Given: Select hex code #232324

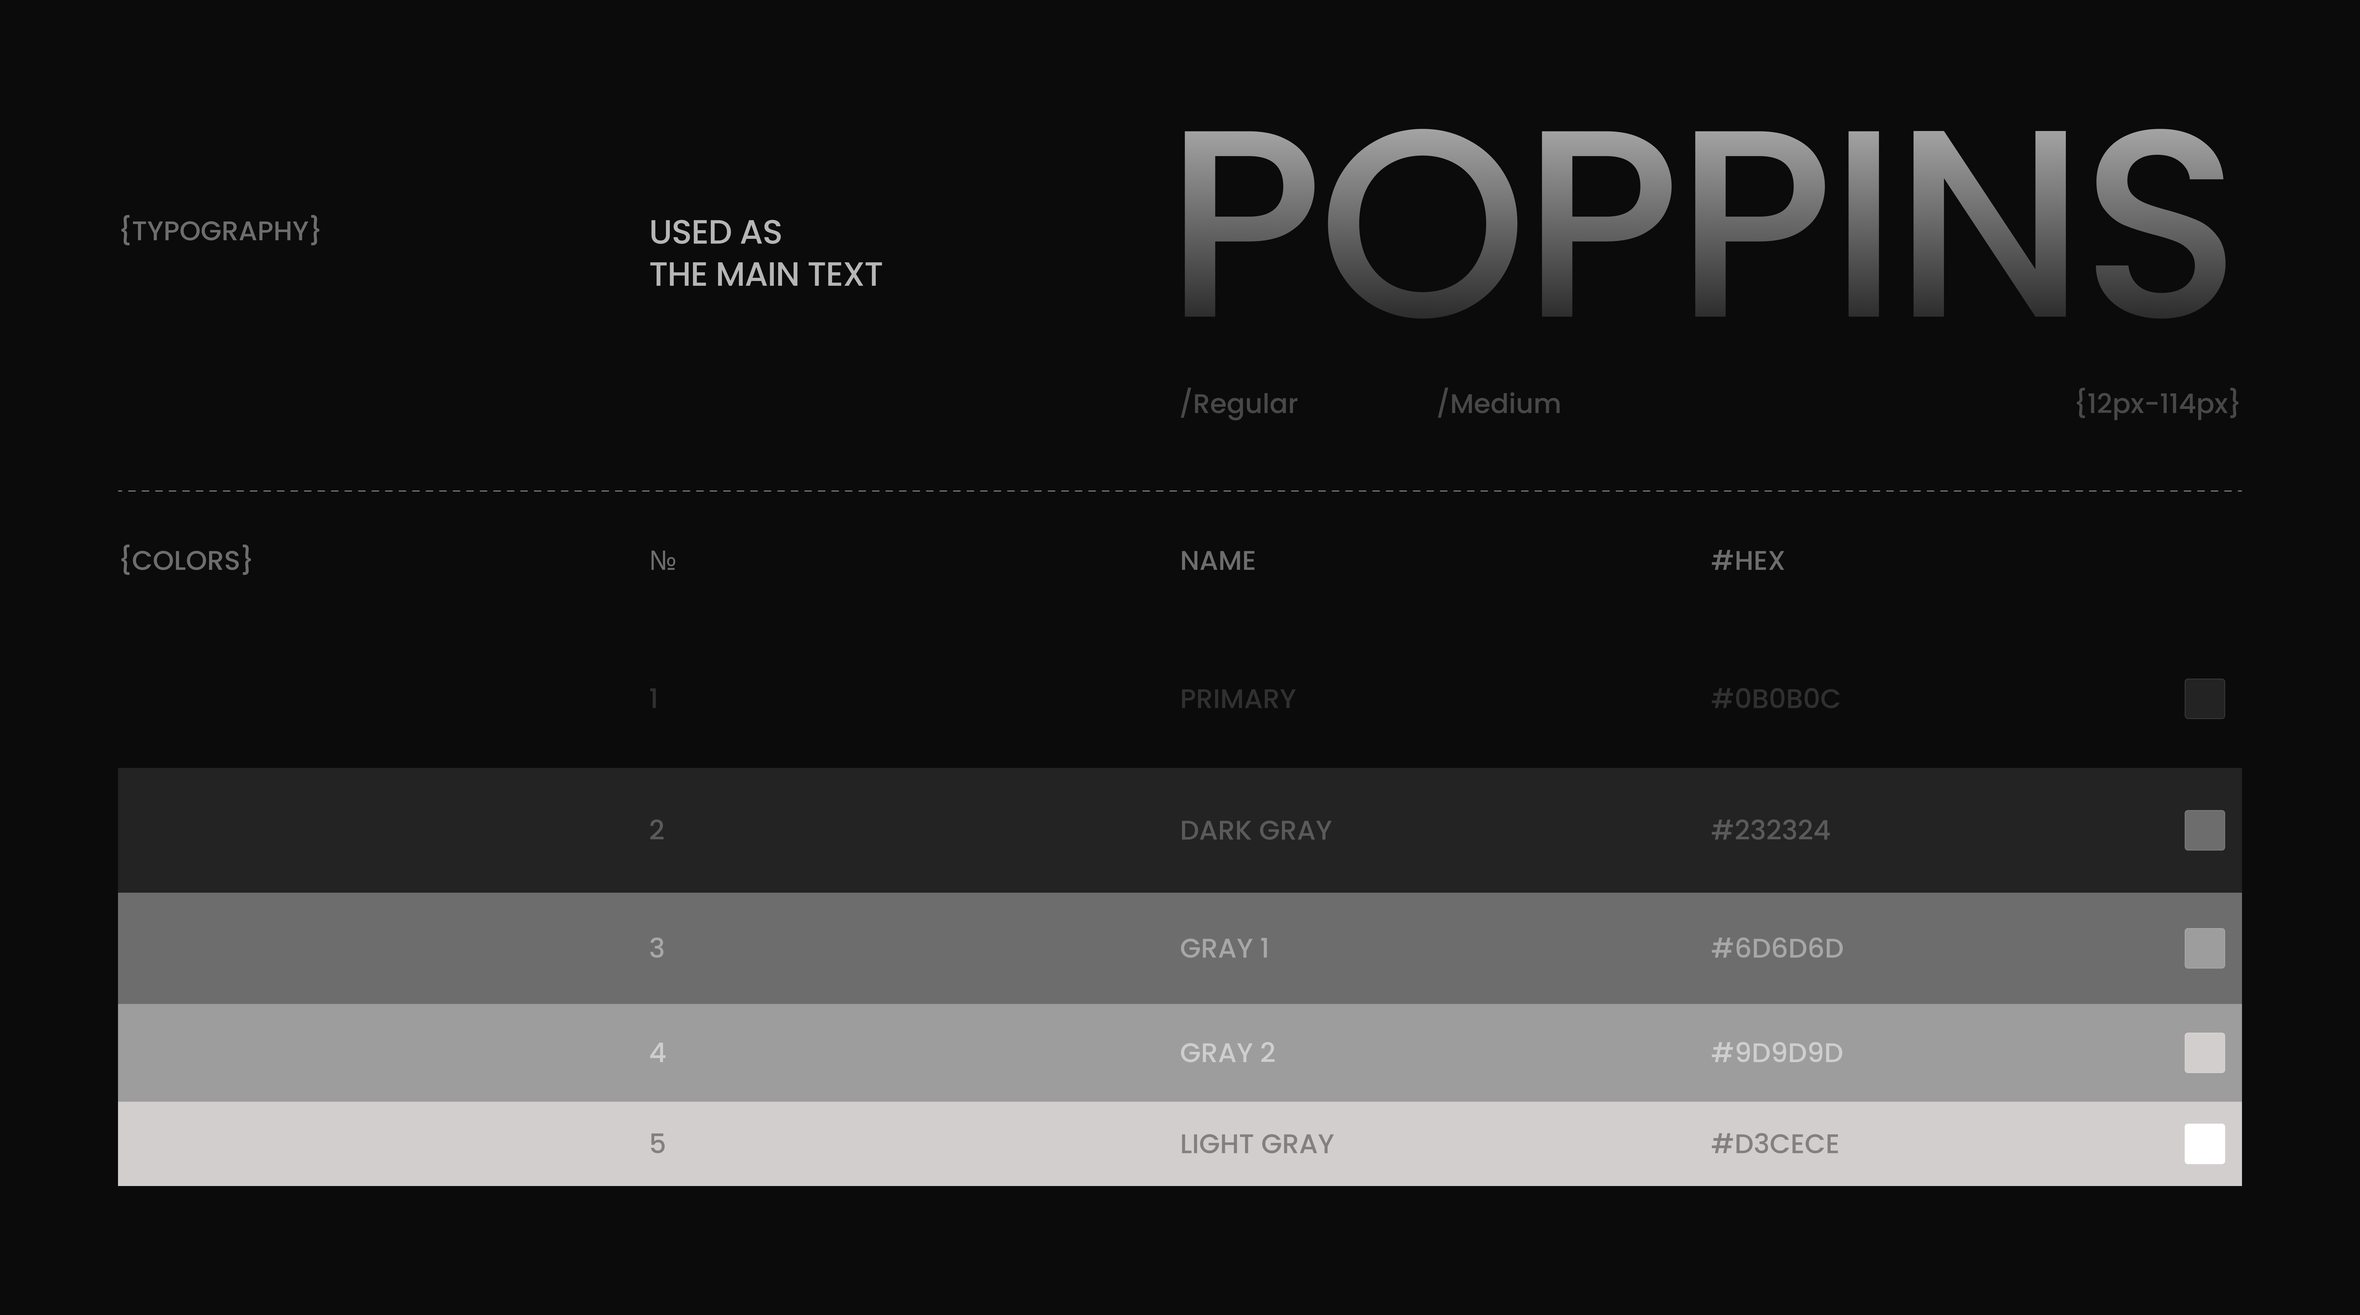Looking at the screenshot, I should pos(1770,830).
